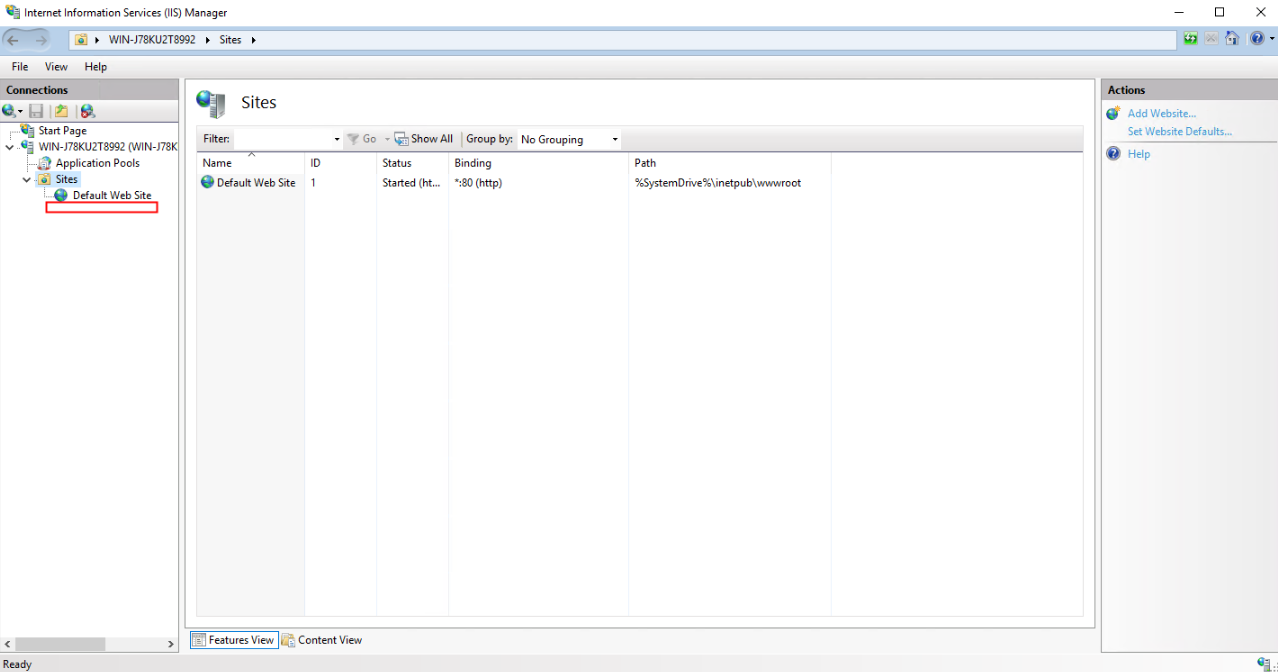This screenshot has width=1278, height=672.
Task: Click the Help link in Actions pane
Action: coord(1139,154)
